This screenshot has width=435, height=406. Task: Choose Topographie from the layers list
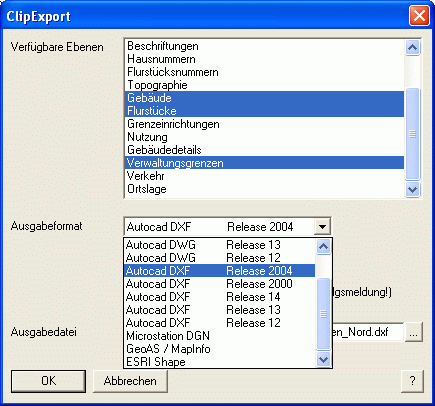click(x=264, y=85)
